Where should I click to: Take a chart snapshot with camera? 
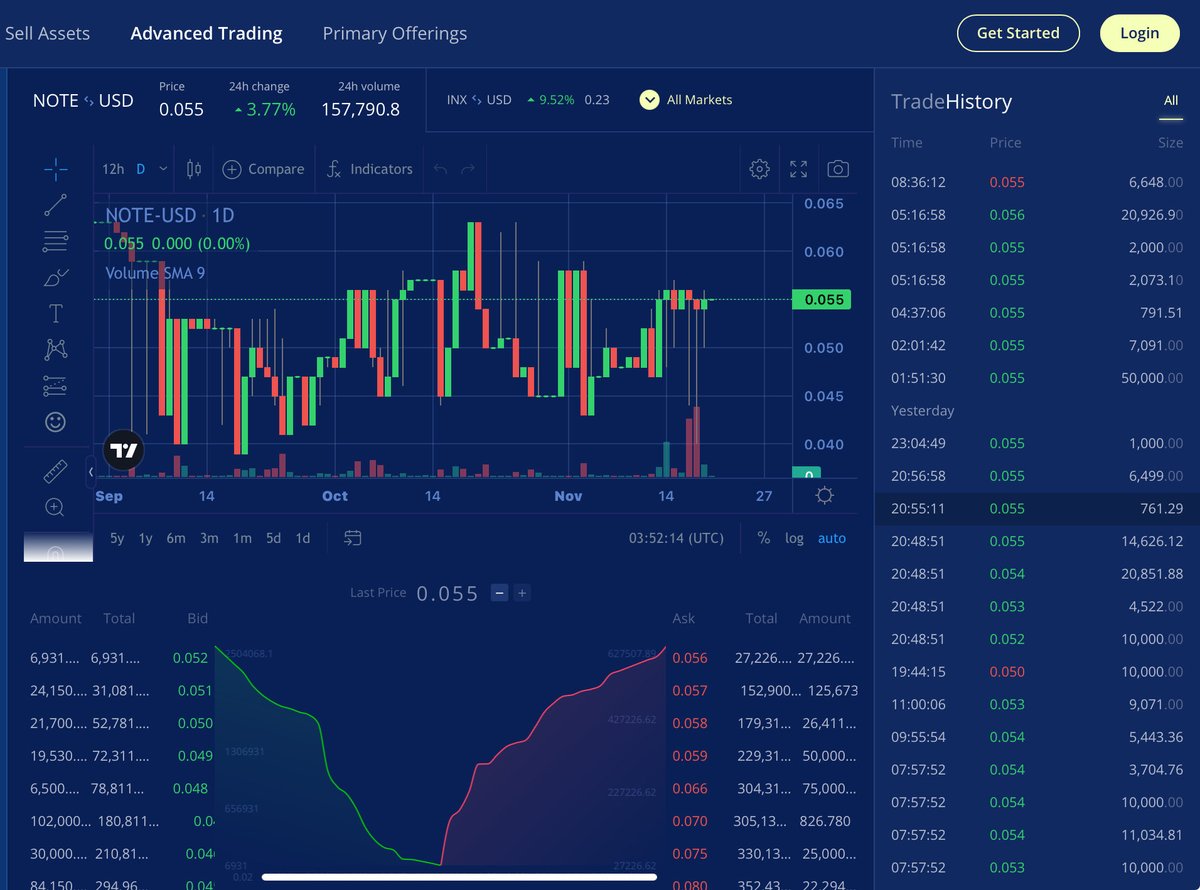(x=838, y=169)
